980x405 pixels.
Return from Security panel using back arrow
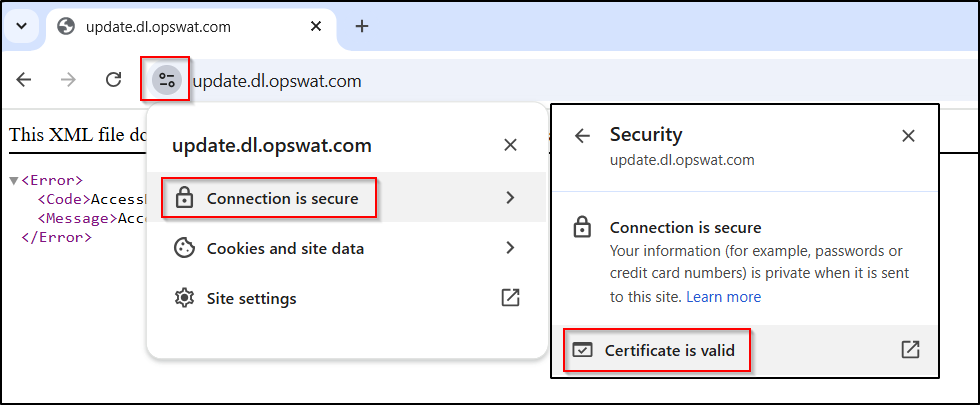pos(582,136)
